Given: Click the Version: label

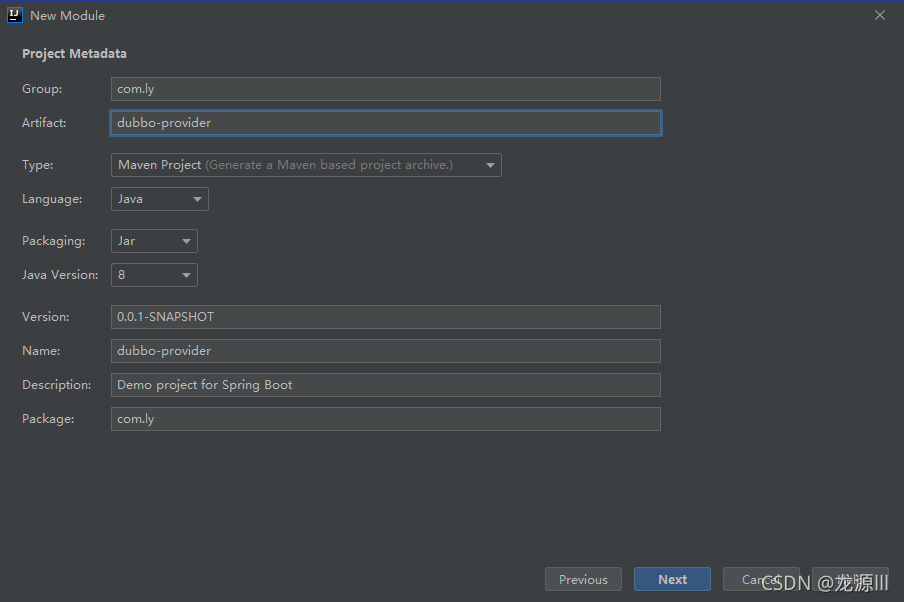Looking at the screenshot, I should [x=46, y=317].
